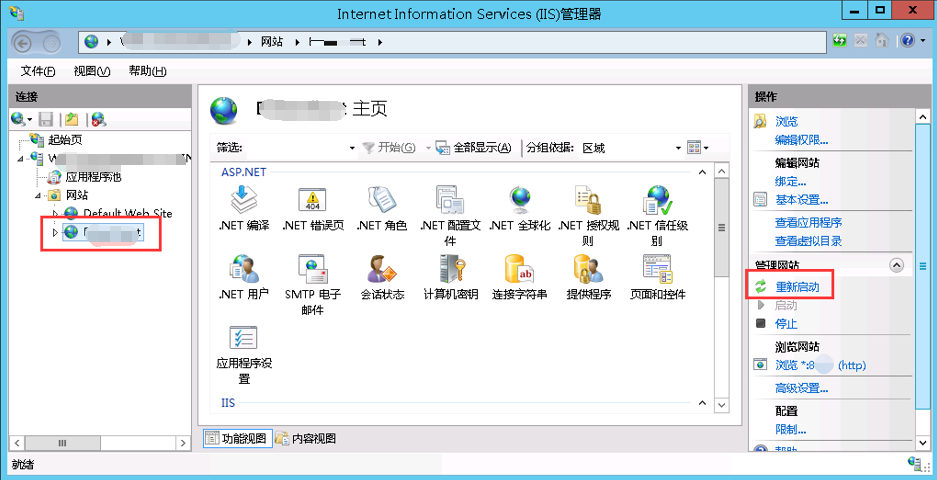The width and height of the screenshot is (937, 480).
Task: Collapse the IIS group section
Action: [703, 403]
